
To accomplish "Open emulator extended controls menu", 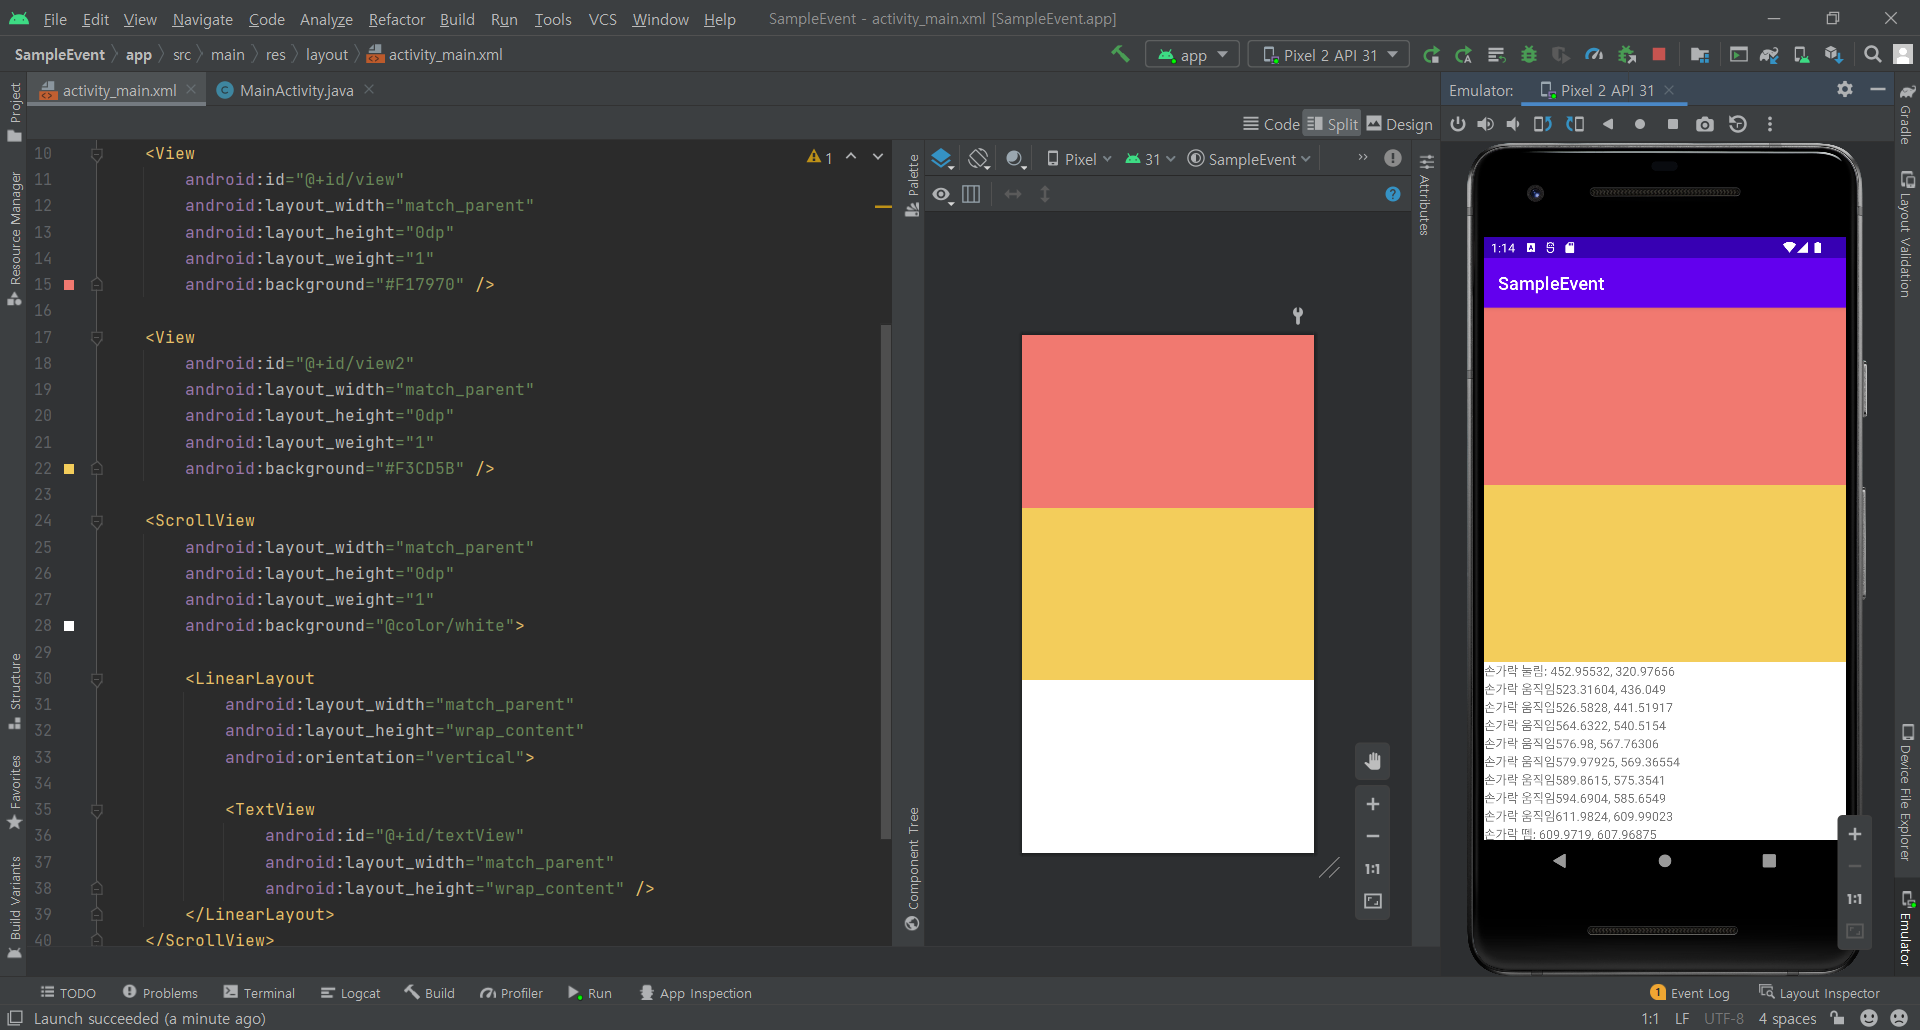I will [x=1770, y=124].
